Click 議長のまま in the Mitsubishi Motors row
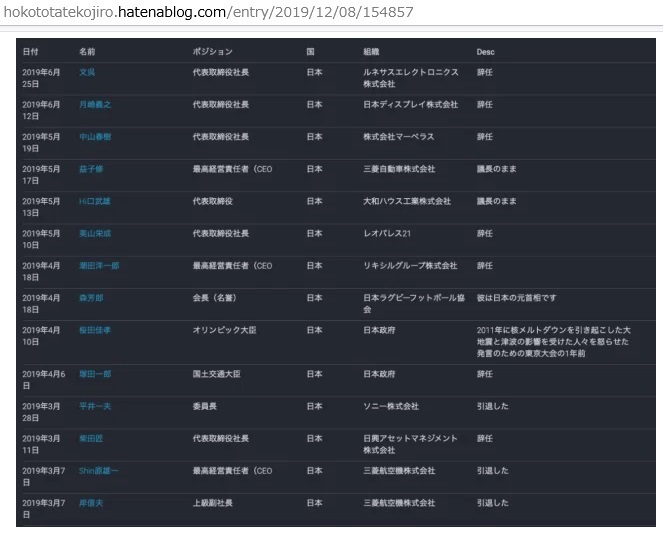The height and width of the screenshot is (534, 663). 497,169
